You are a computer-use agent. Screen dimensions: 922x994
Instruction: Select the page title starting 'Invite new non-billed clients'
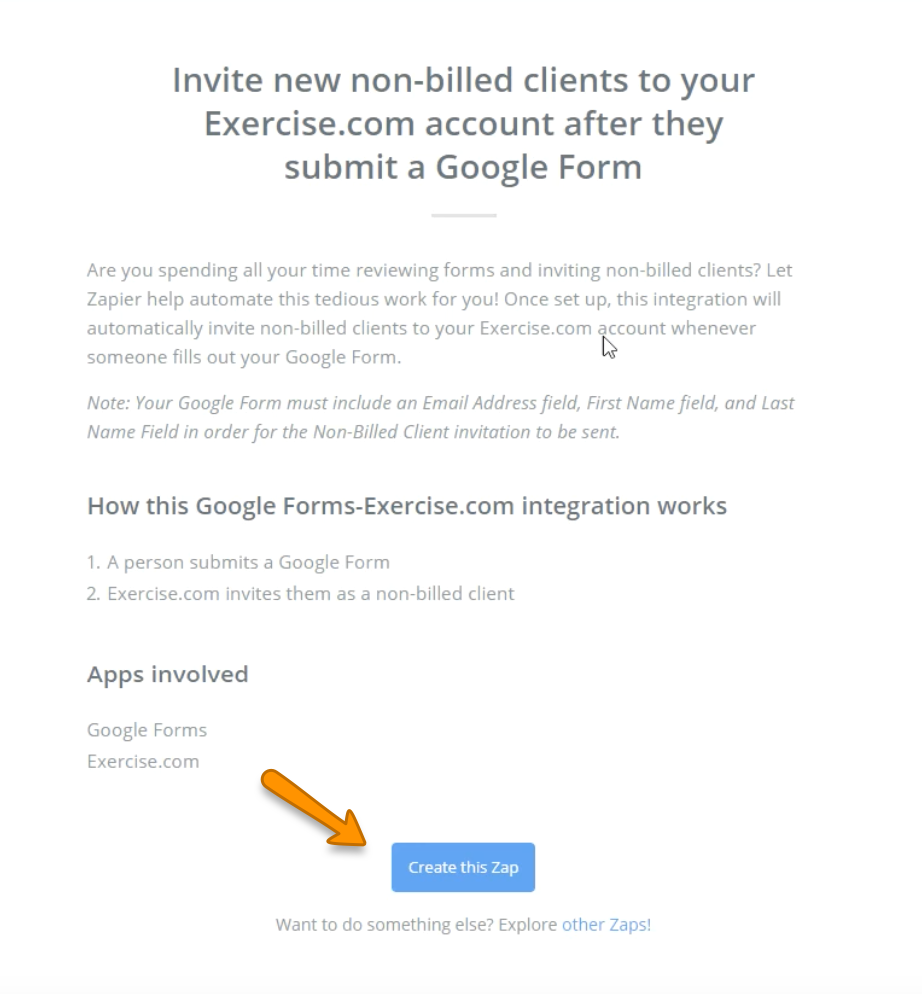pos(464,123)
